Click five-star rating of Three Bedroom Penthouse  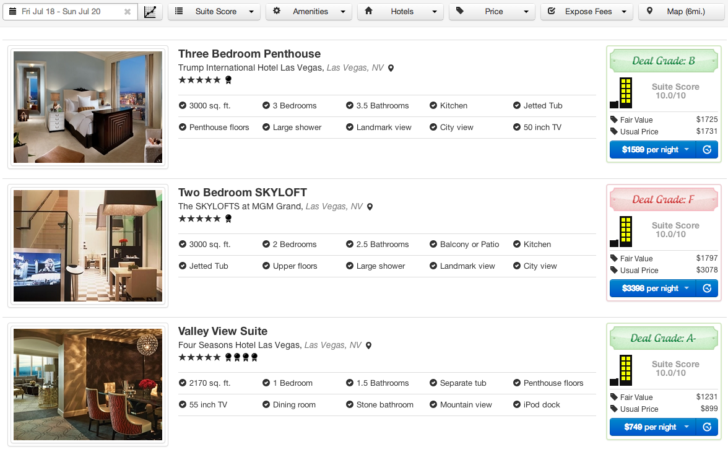[x=200, y=80]
